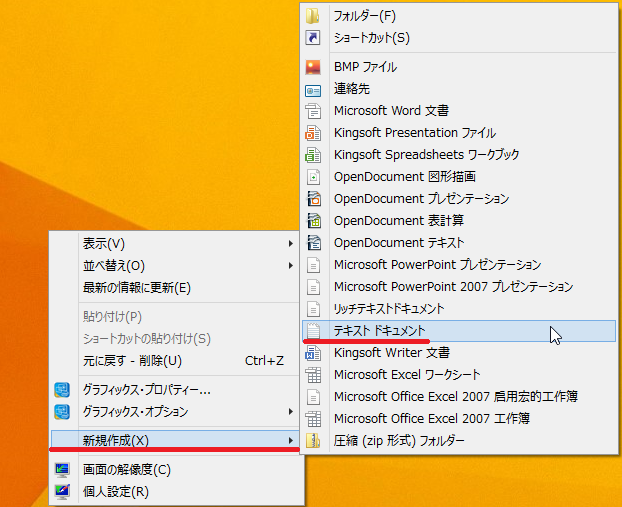Click the disabled ショートカットの貼り付け(S) entry
Screen dimensions: 622x507
click(x=146, y=339)
